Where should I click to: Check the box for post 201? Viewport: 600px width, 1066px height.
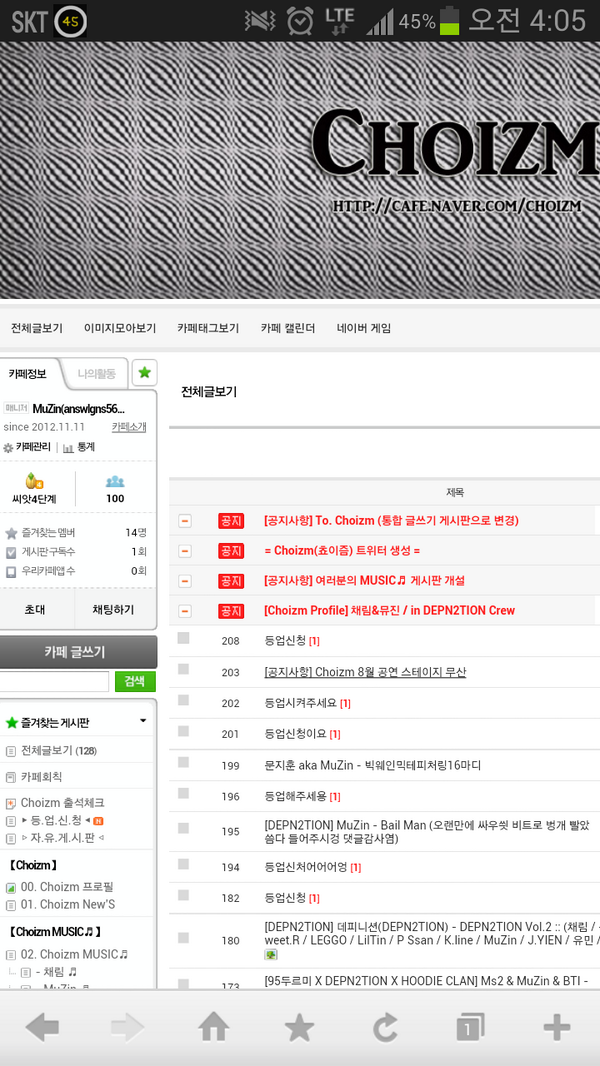(183, 731)
